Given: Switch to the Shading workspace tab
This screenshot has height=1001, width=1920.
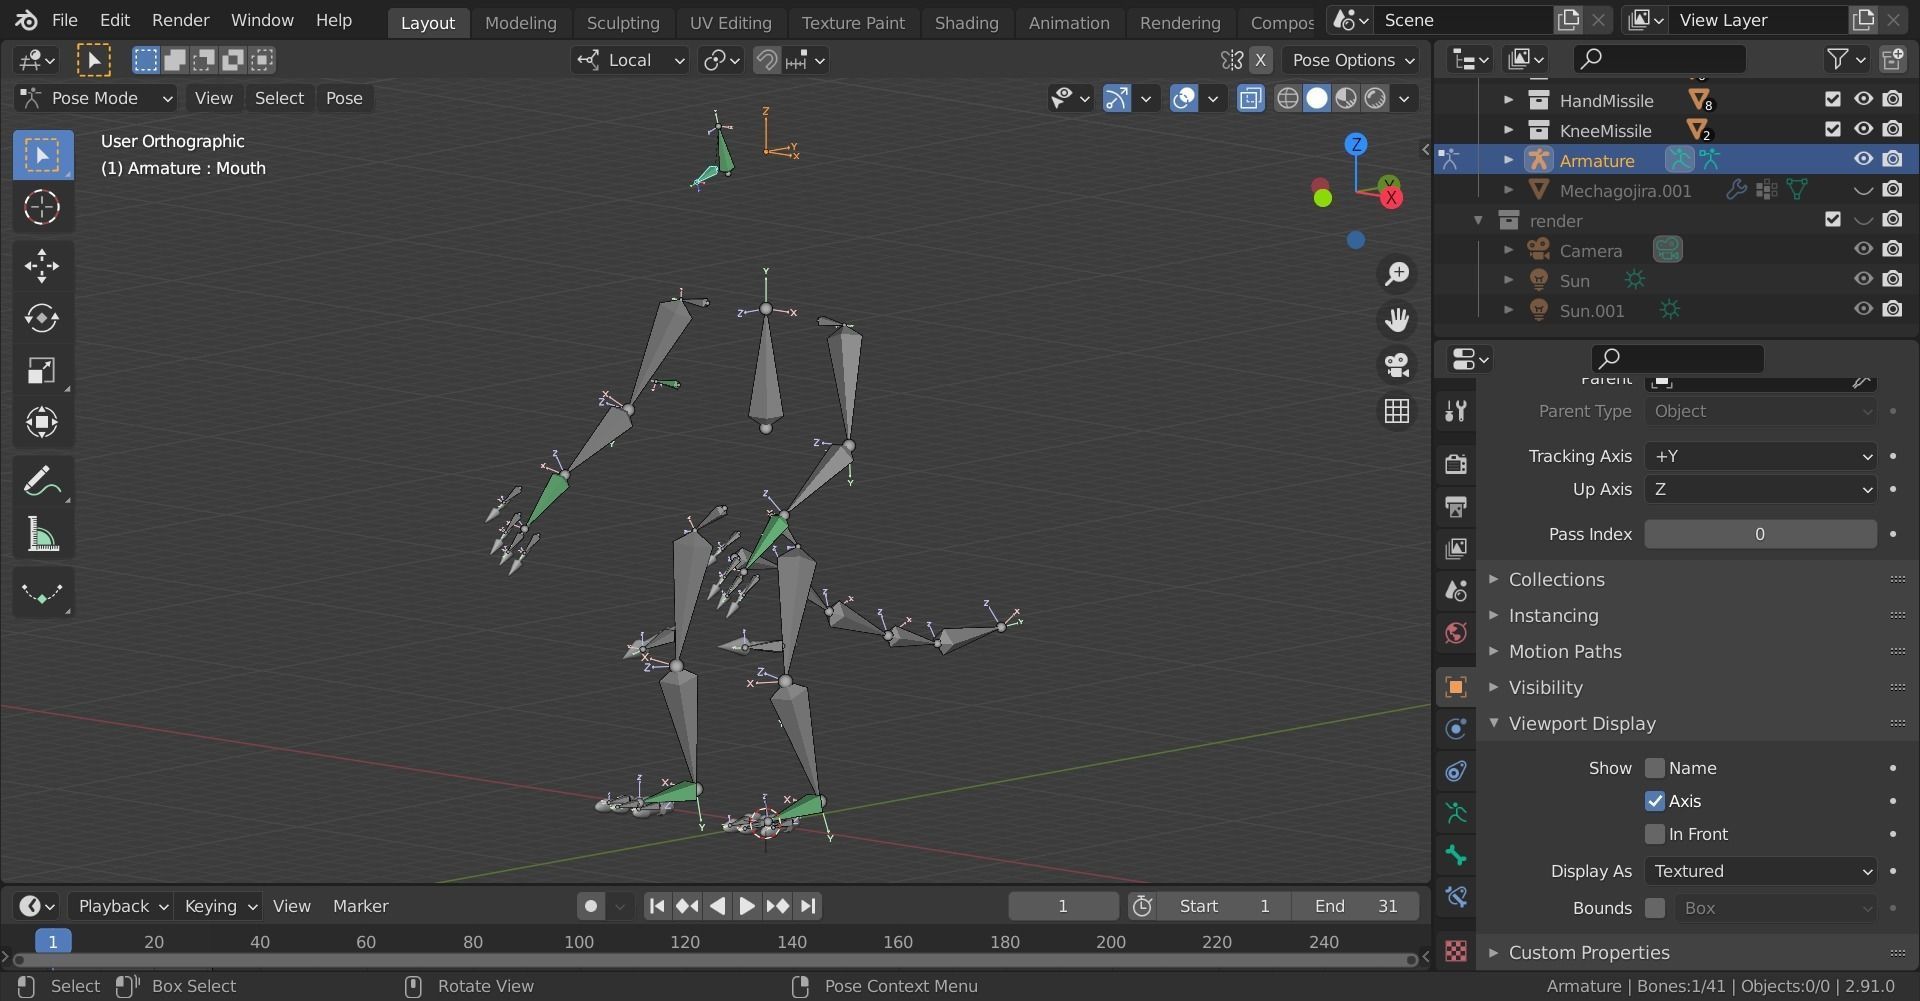Looking at the screenshot, I should click(x=966, y=22).
